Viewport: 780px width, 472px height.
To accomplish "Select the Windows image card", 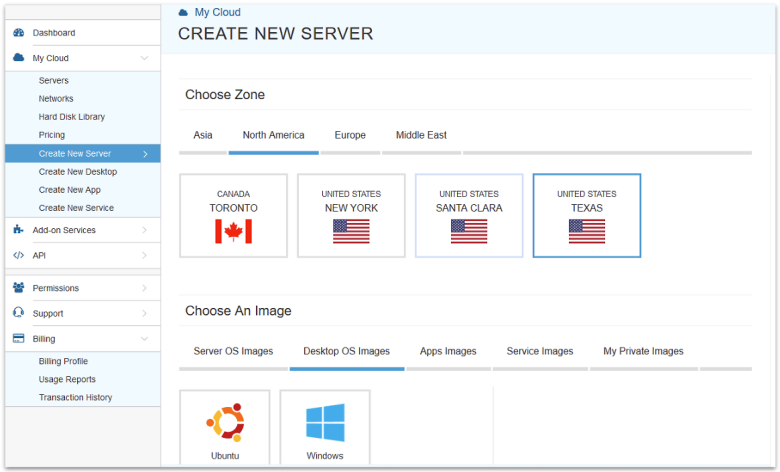I will click(x=325, y=427).
